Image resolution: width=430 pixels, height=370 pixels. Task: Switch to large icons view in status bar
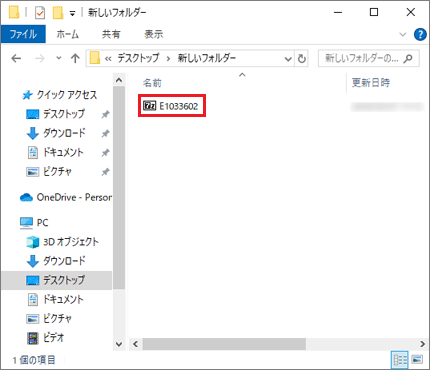[x=417, y=360]
